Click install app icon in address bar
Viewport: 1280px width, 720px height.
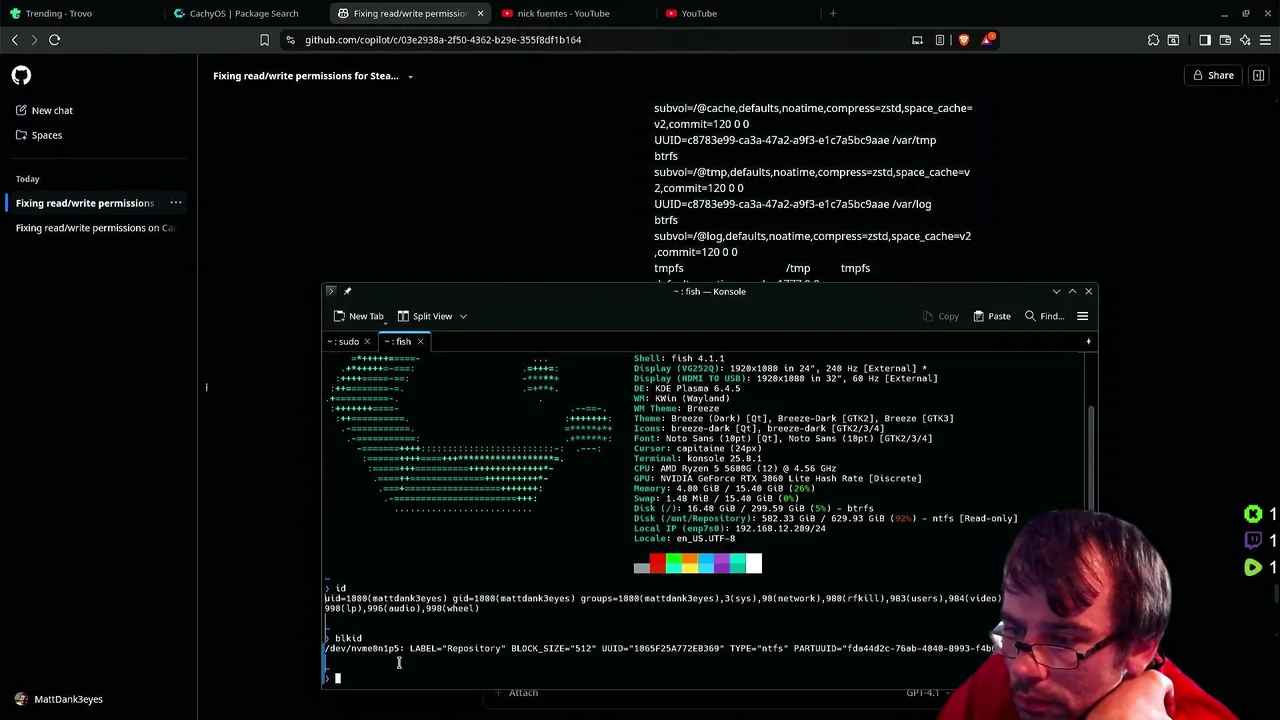pos(917,40)
